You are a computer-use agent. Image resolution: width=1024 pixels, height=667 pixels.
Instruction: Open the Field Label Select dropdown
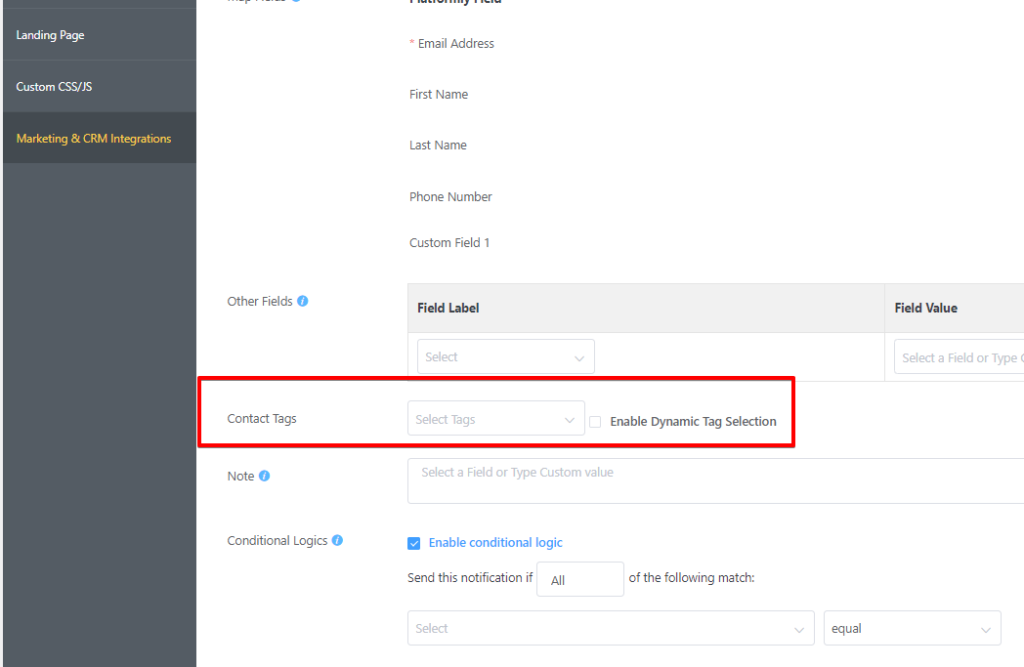coord(505,356)
